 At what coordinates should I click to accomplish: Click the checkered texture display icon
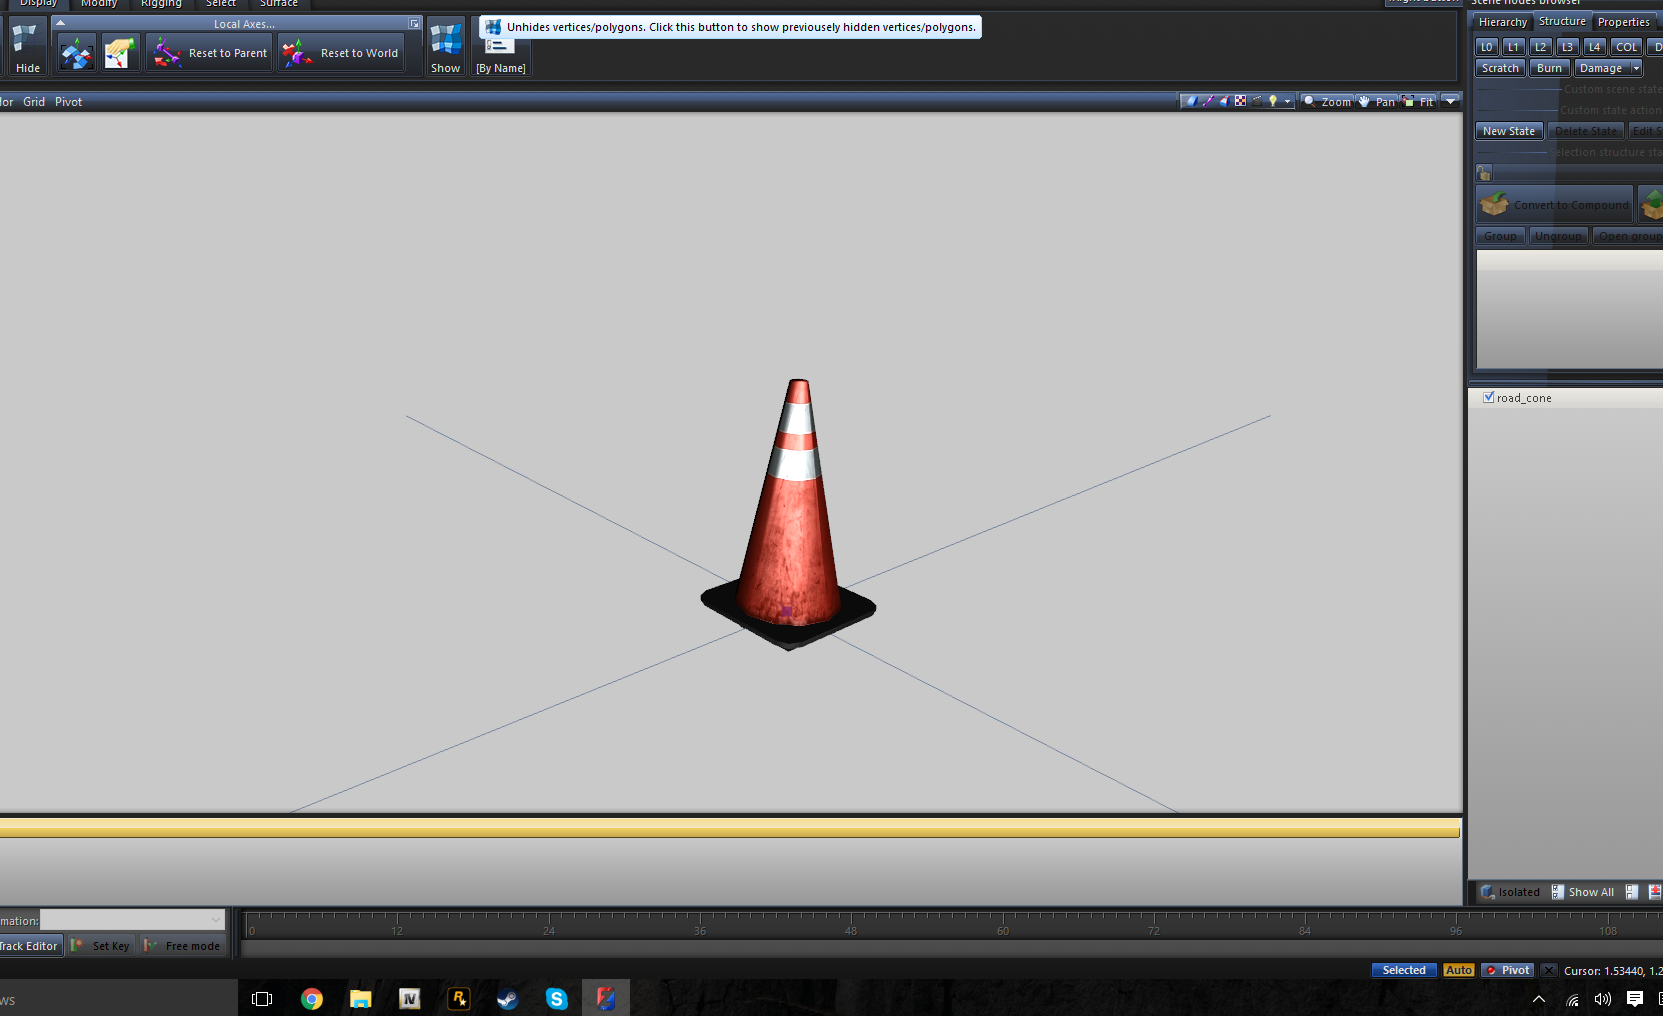coord(1240,102)
